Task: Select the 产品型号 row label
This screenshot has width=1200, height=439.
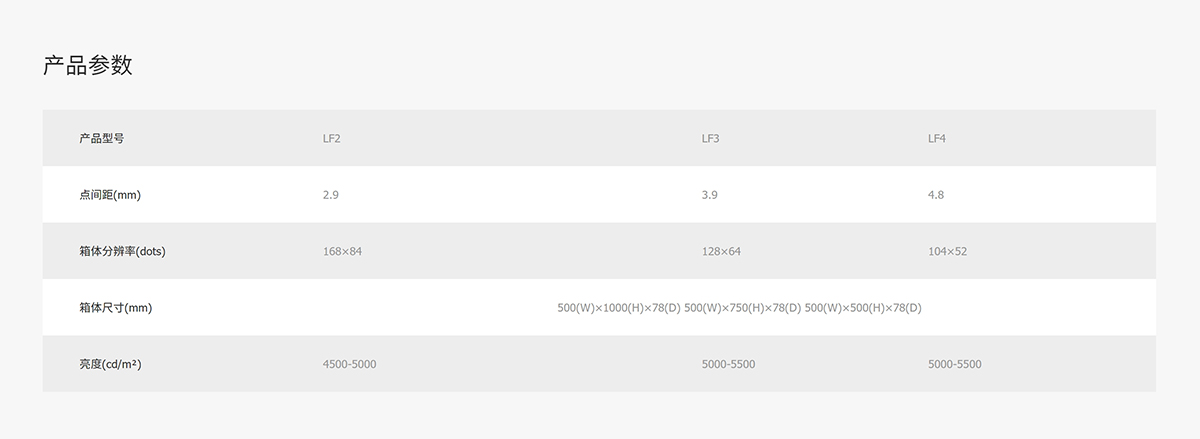Action: [101, 138]
